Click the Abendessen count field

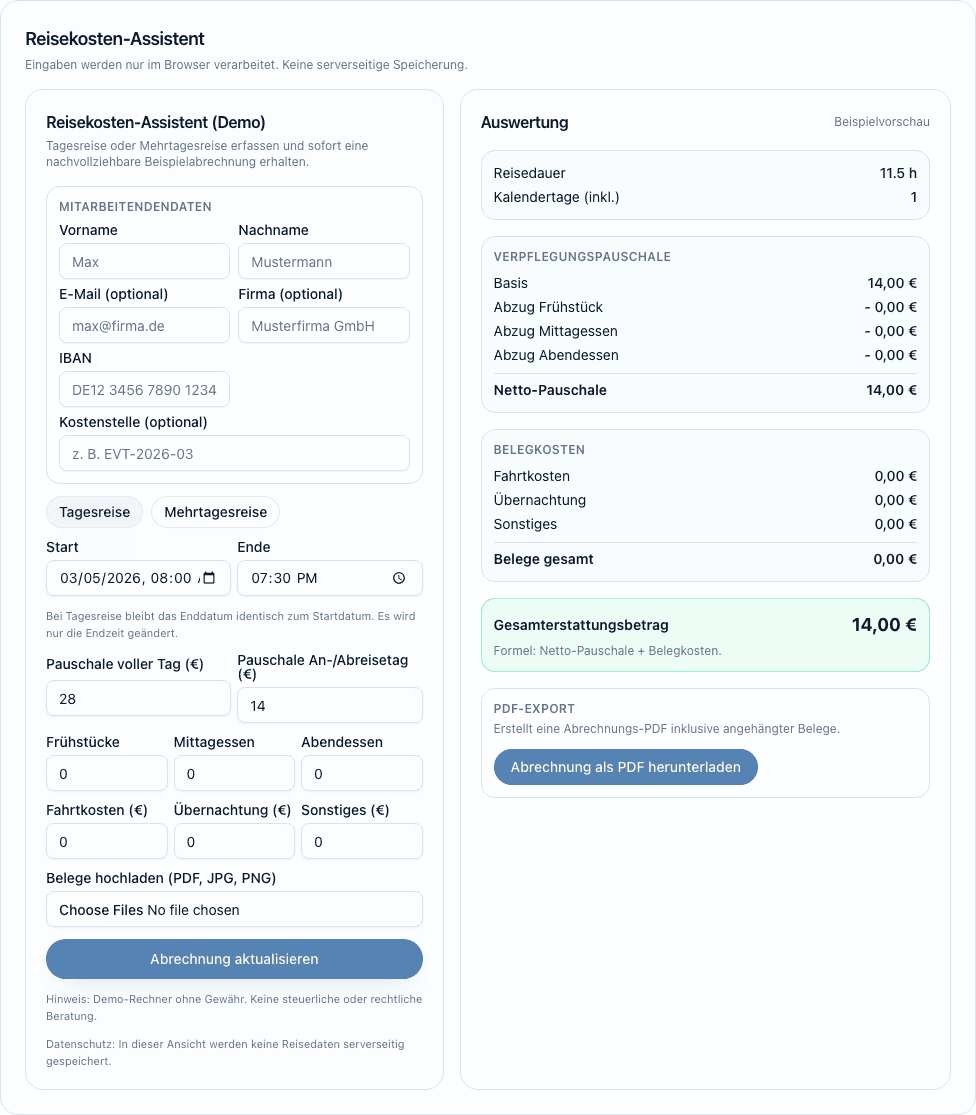[361, 774]
